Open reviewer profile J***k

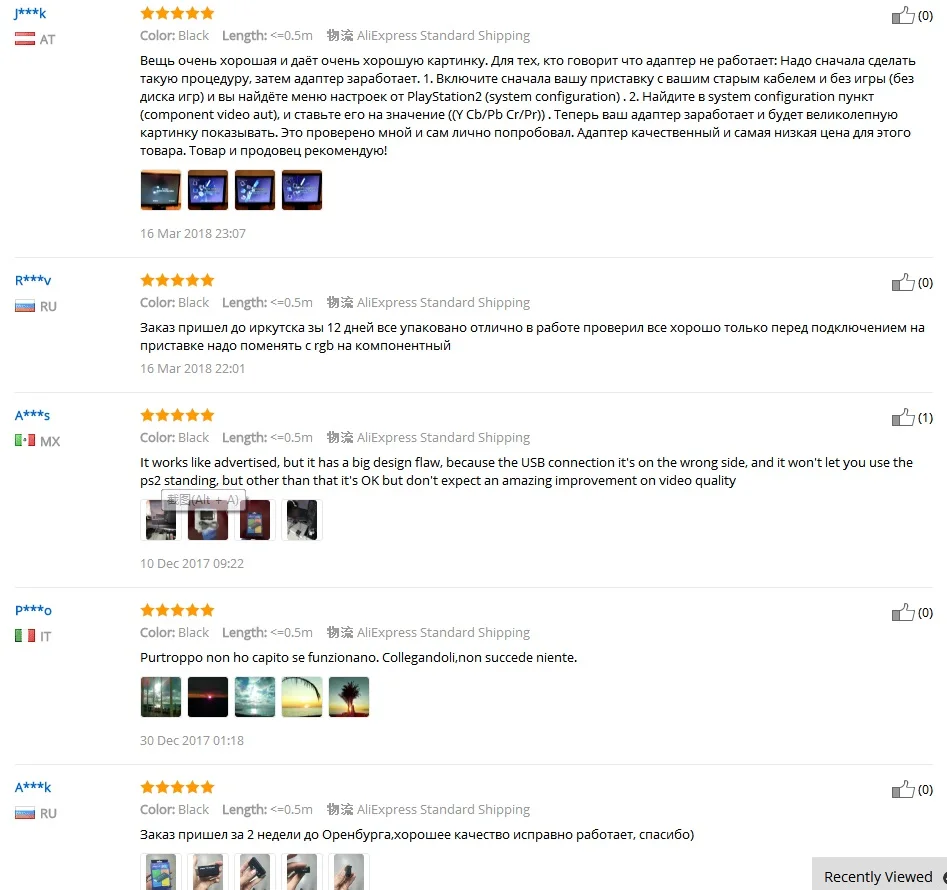[30, 13]
